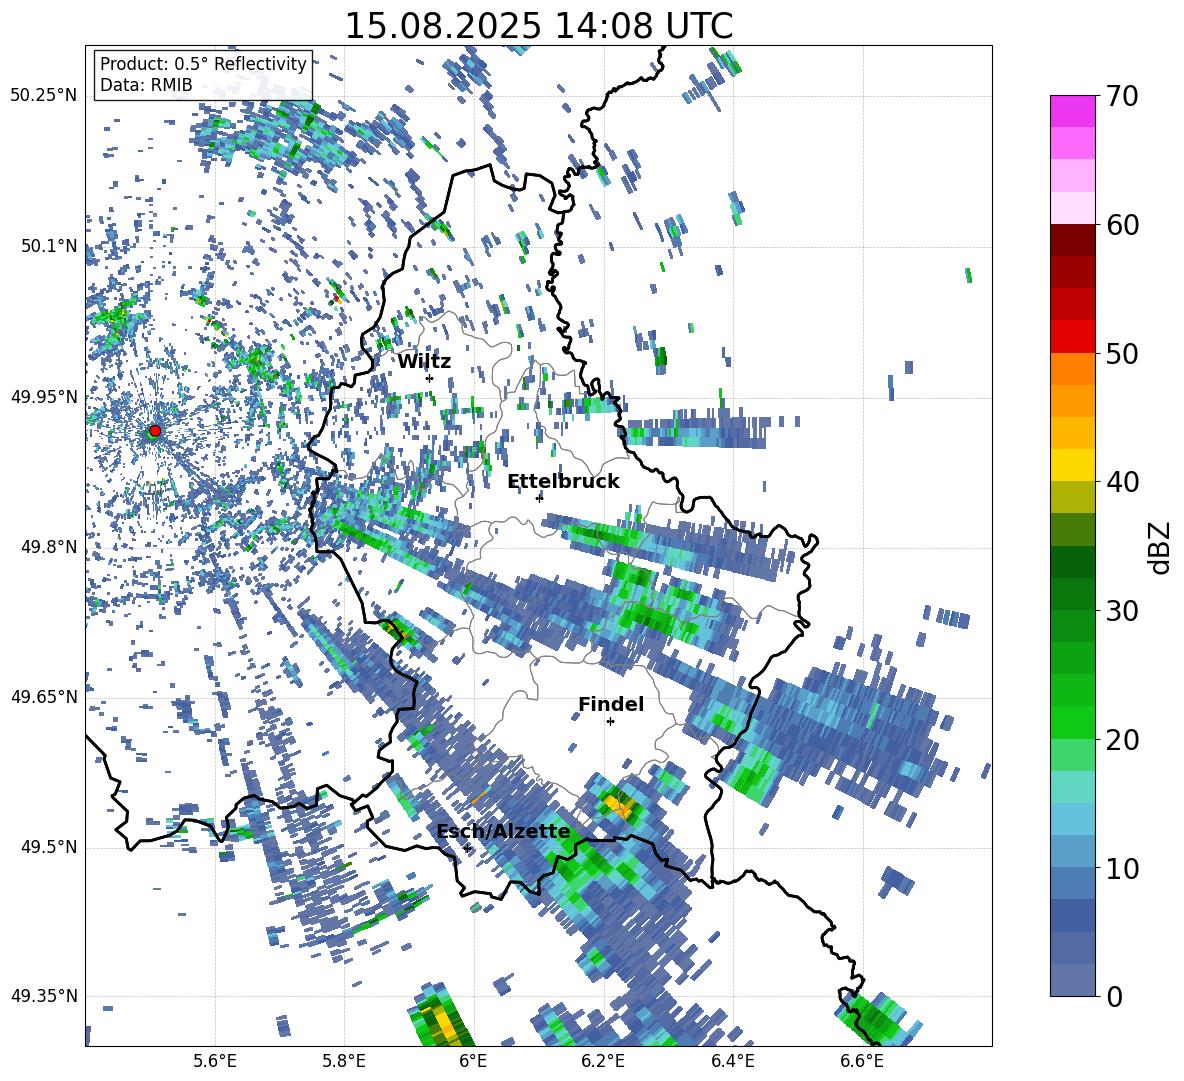Click the Product: 0.5° Reflectivity text
Viewport: 1184px width, 1081px height.
[x=203, y=63]
